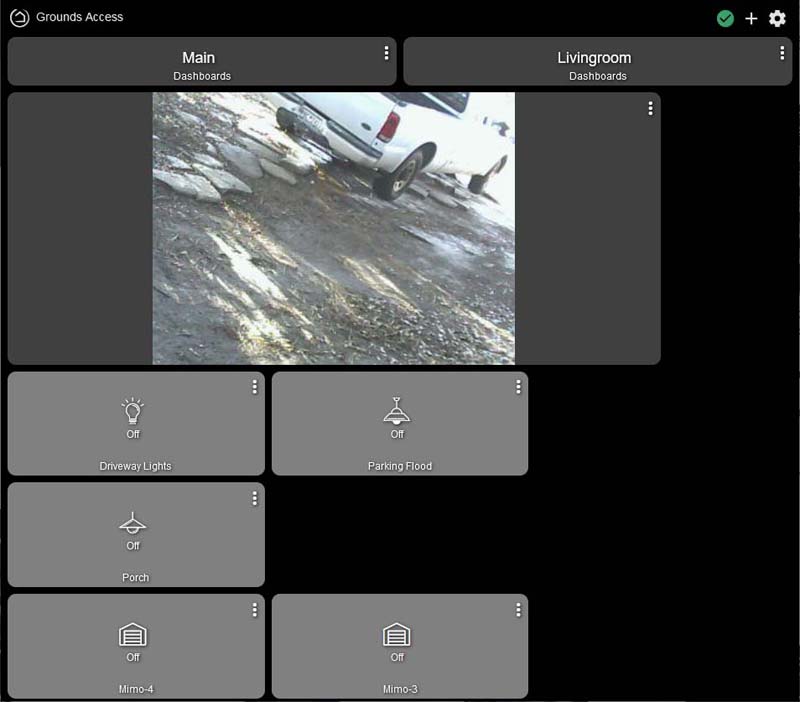Click Off status on Mimo-4 tile

(x=133, y=657)
